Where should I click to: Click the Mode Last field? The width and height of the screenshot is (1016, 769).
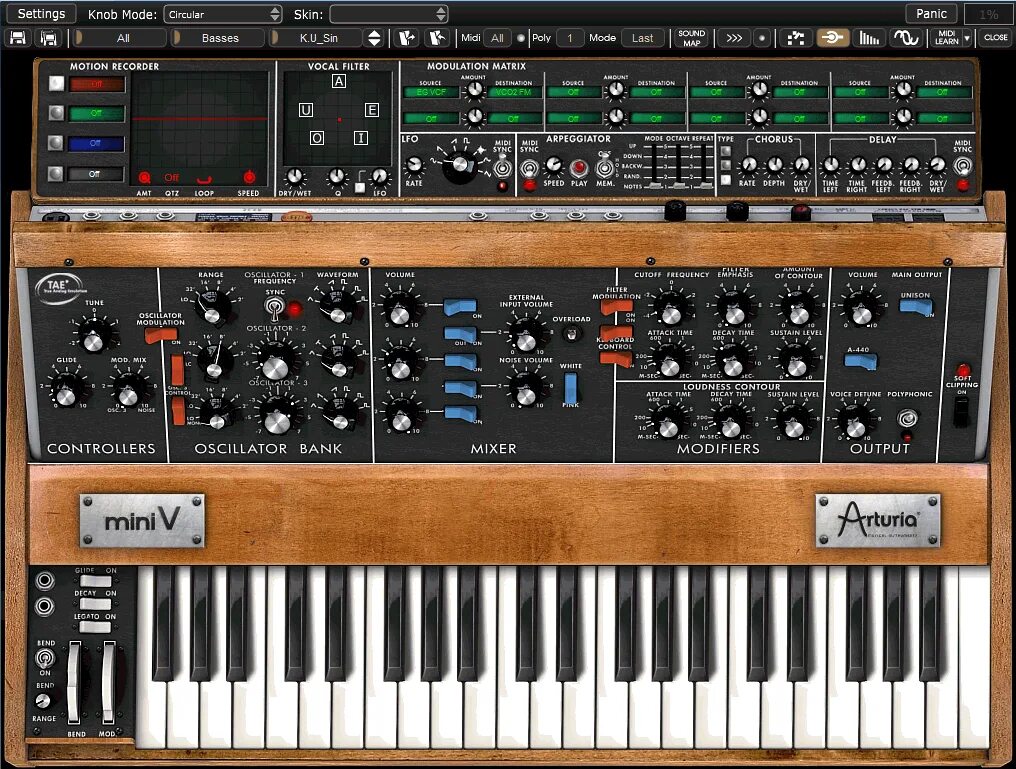(642, 38)
